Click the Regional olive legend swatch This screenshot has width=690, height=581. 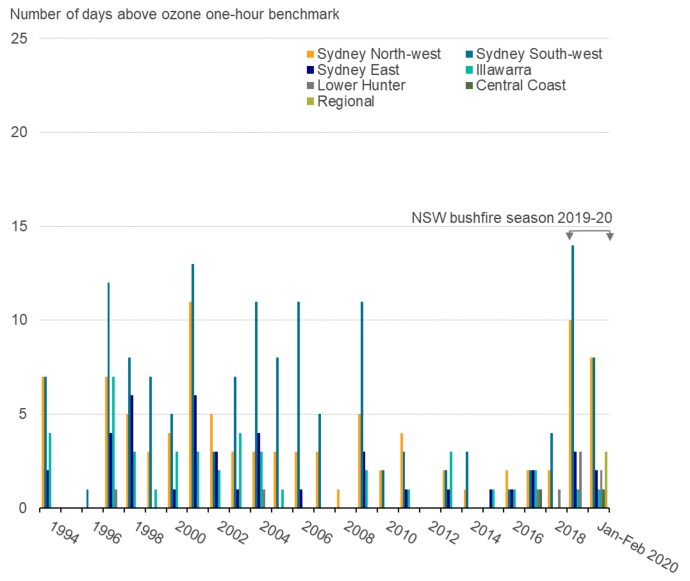pyautogui.click(x=310, y=101)
